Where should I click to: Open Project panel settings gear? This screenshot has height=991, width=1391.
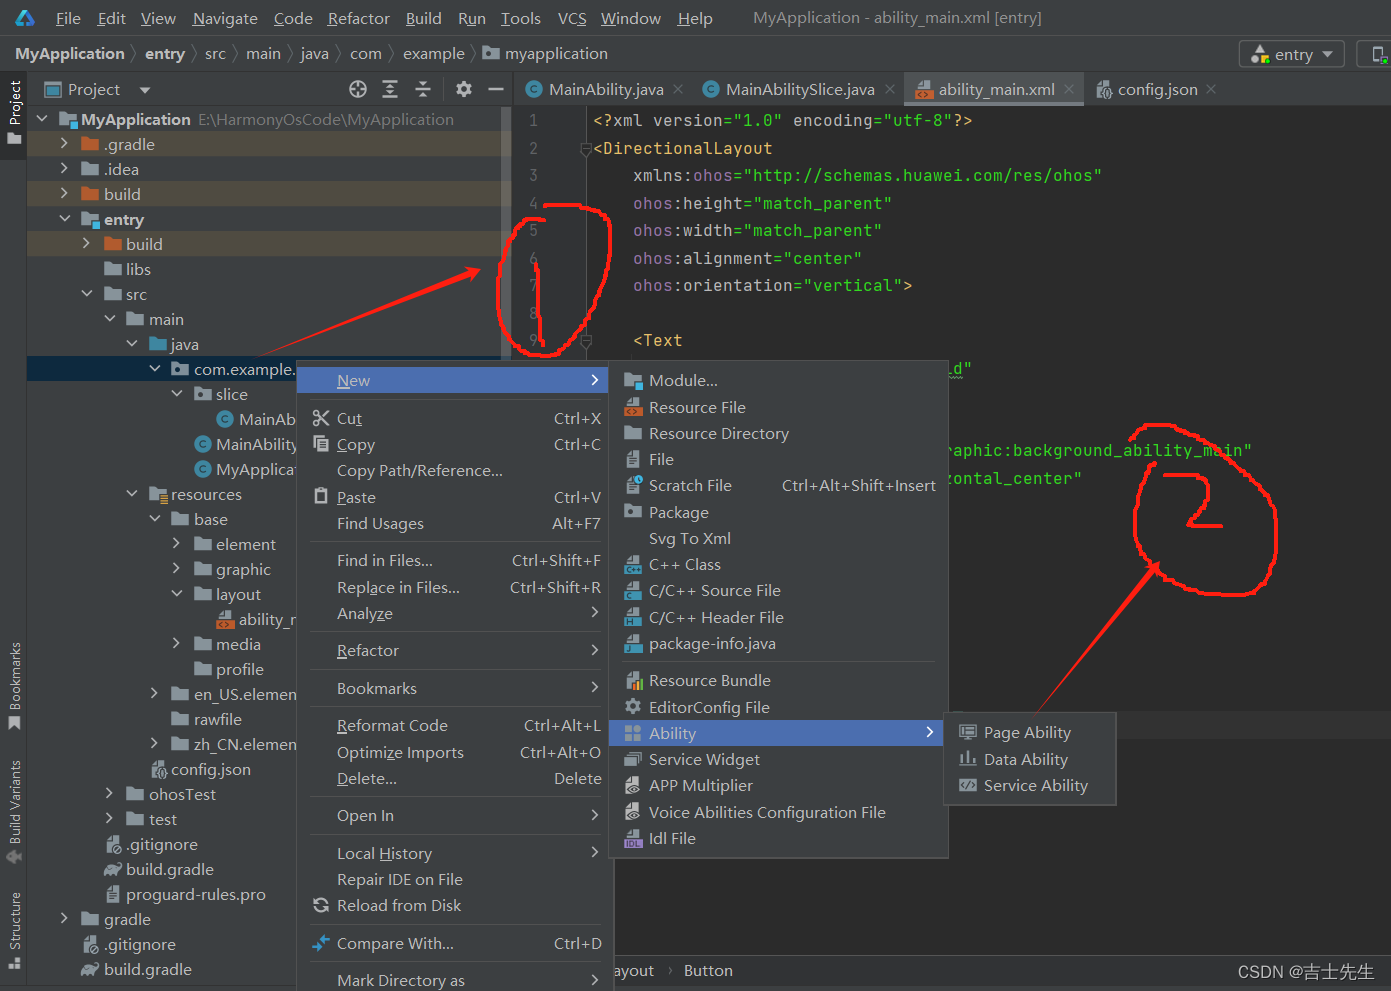click(464, 89)
